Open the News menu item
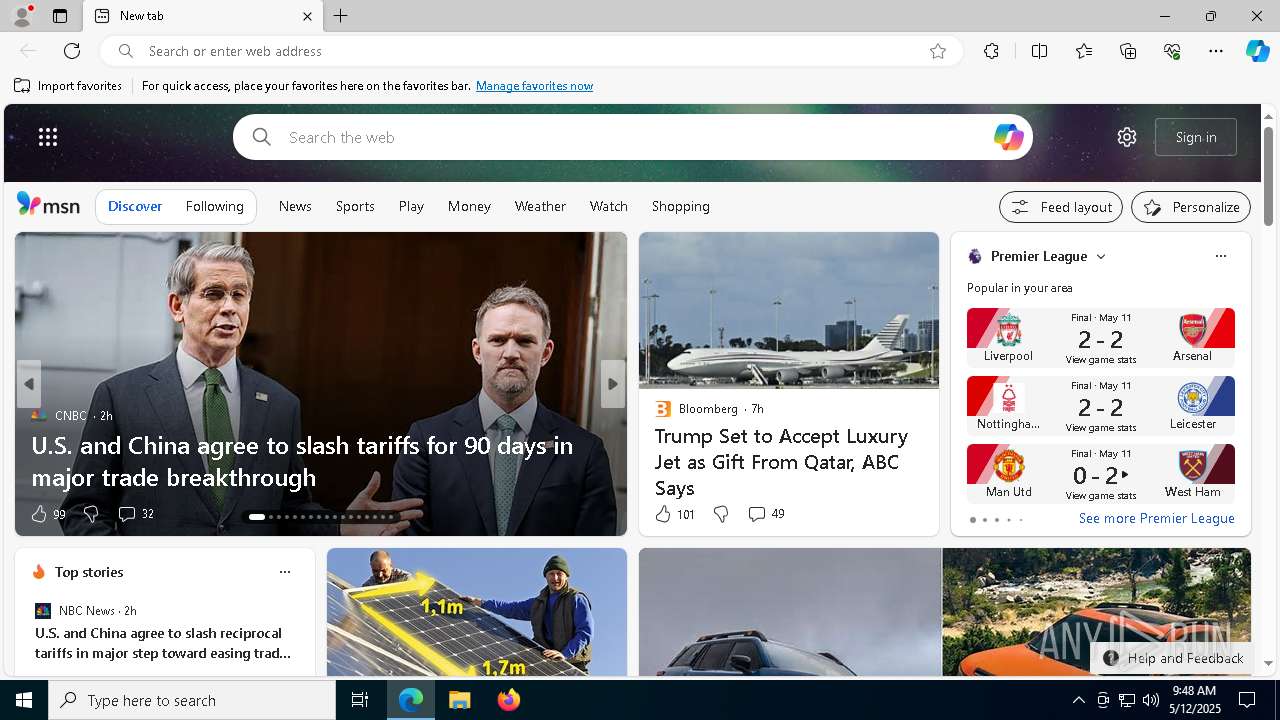Viewport: 1280px width, 720px height. pyautogui.click(x=295, y=206)
